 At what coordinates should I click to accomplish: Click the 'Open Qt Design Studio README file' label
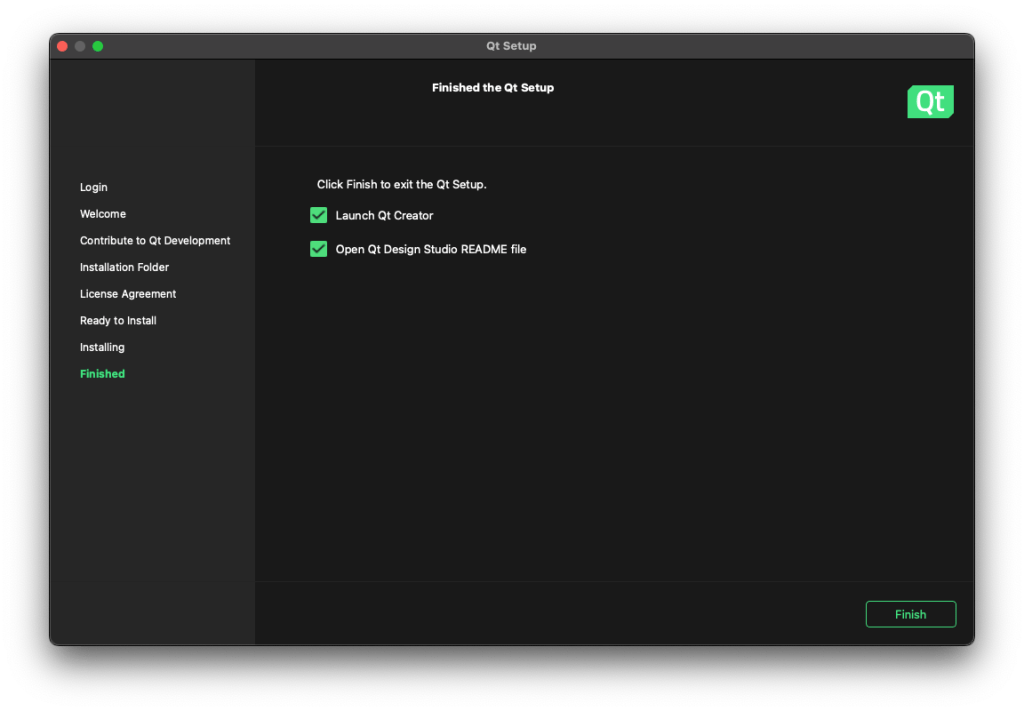pyautogui.click(x=430, y=249)
